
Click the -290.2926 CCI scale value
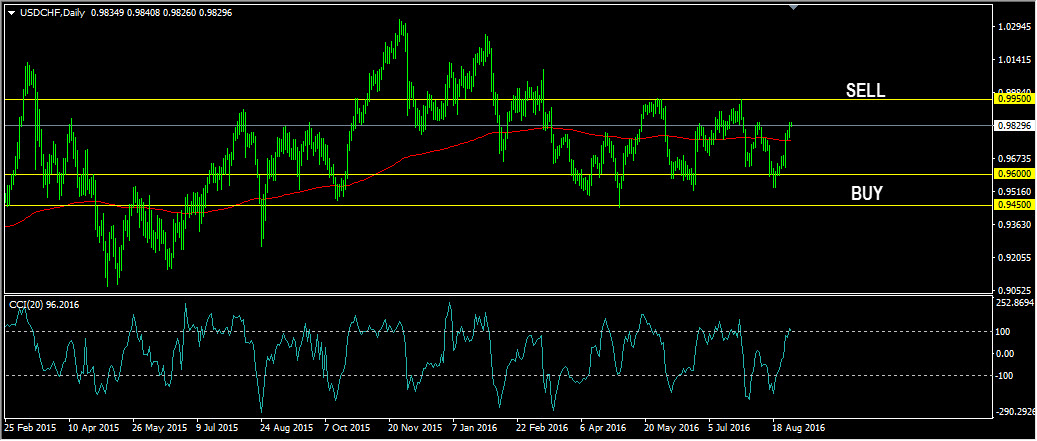[x=1015, y=411]
